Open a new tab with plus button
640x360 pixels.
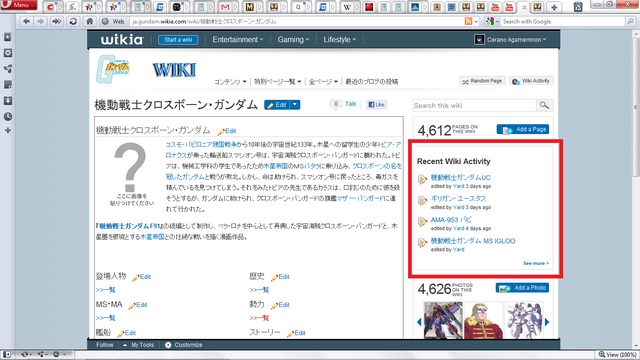(x=554, y=7)
